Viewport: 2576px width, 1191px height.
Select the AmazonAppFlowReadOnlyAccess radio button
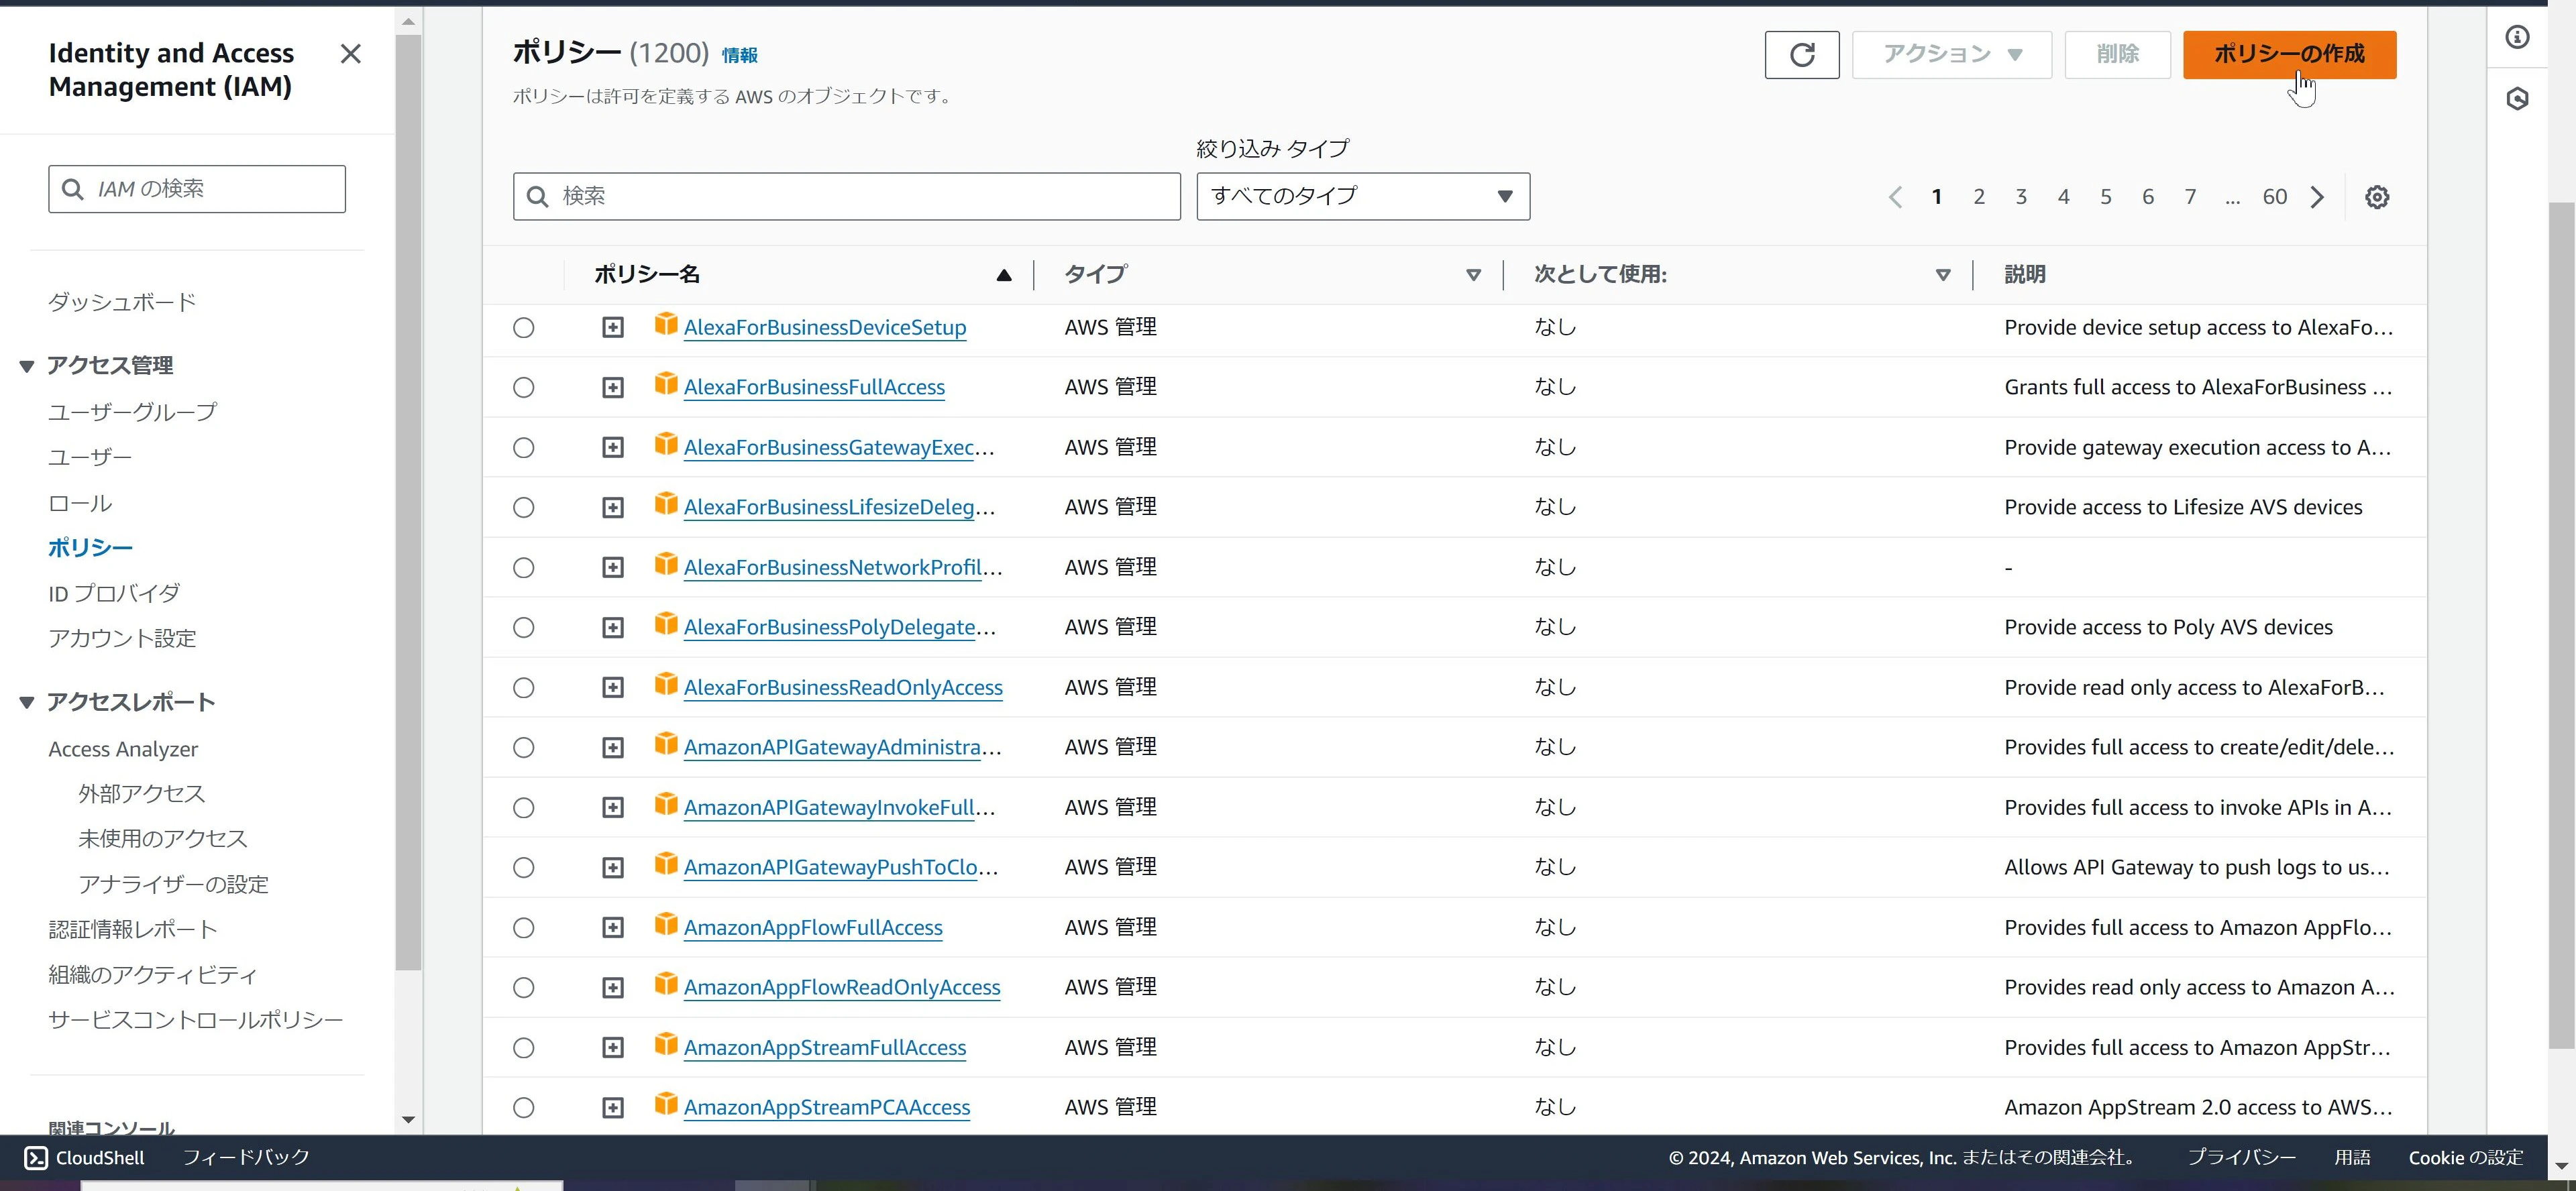524,988
